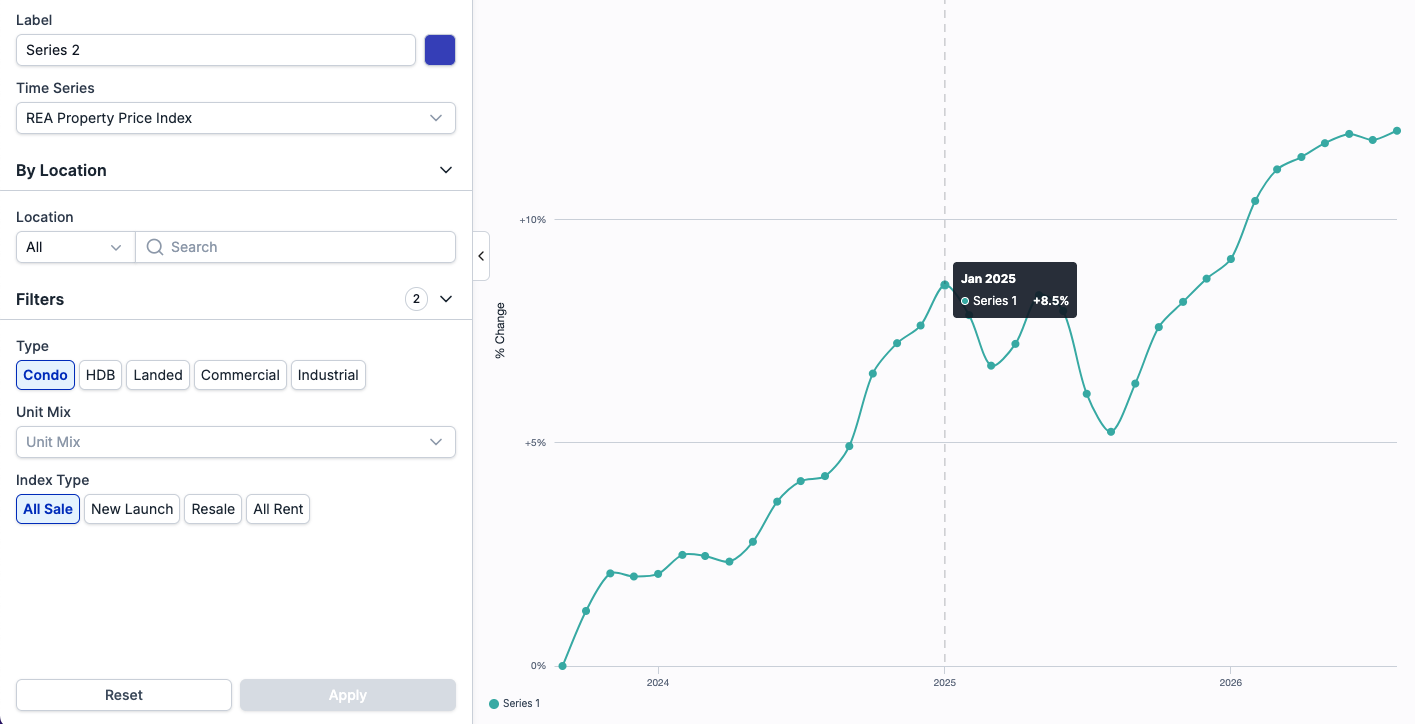
Task: Click the Series 1 legend marker
Action: click(494, 704)
